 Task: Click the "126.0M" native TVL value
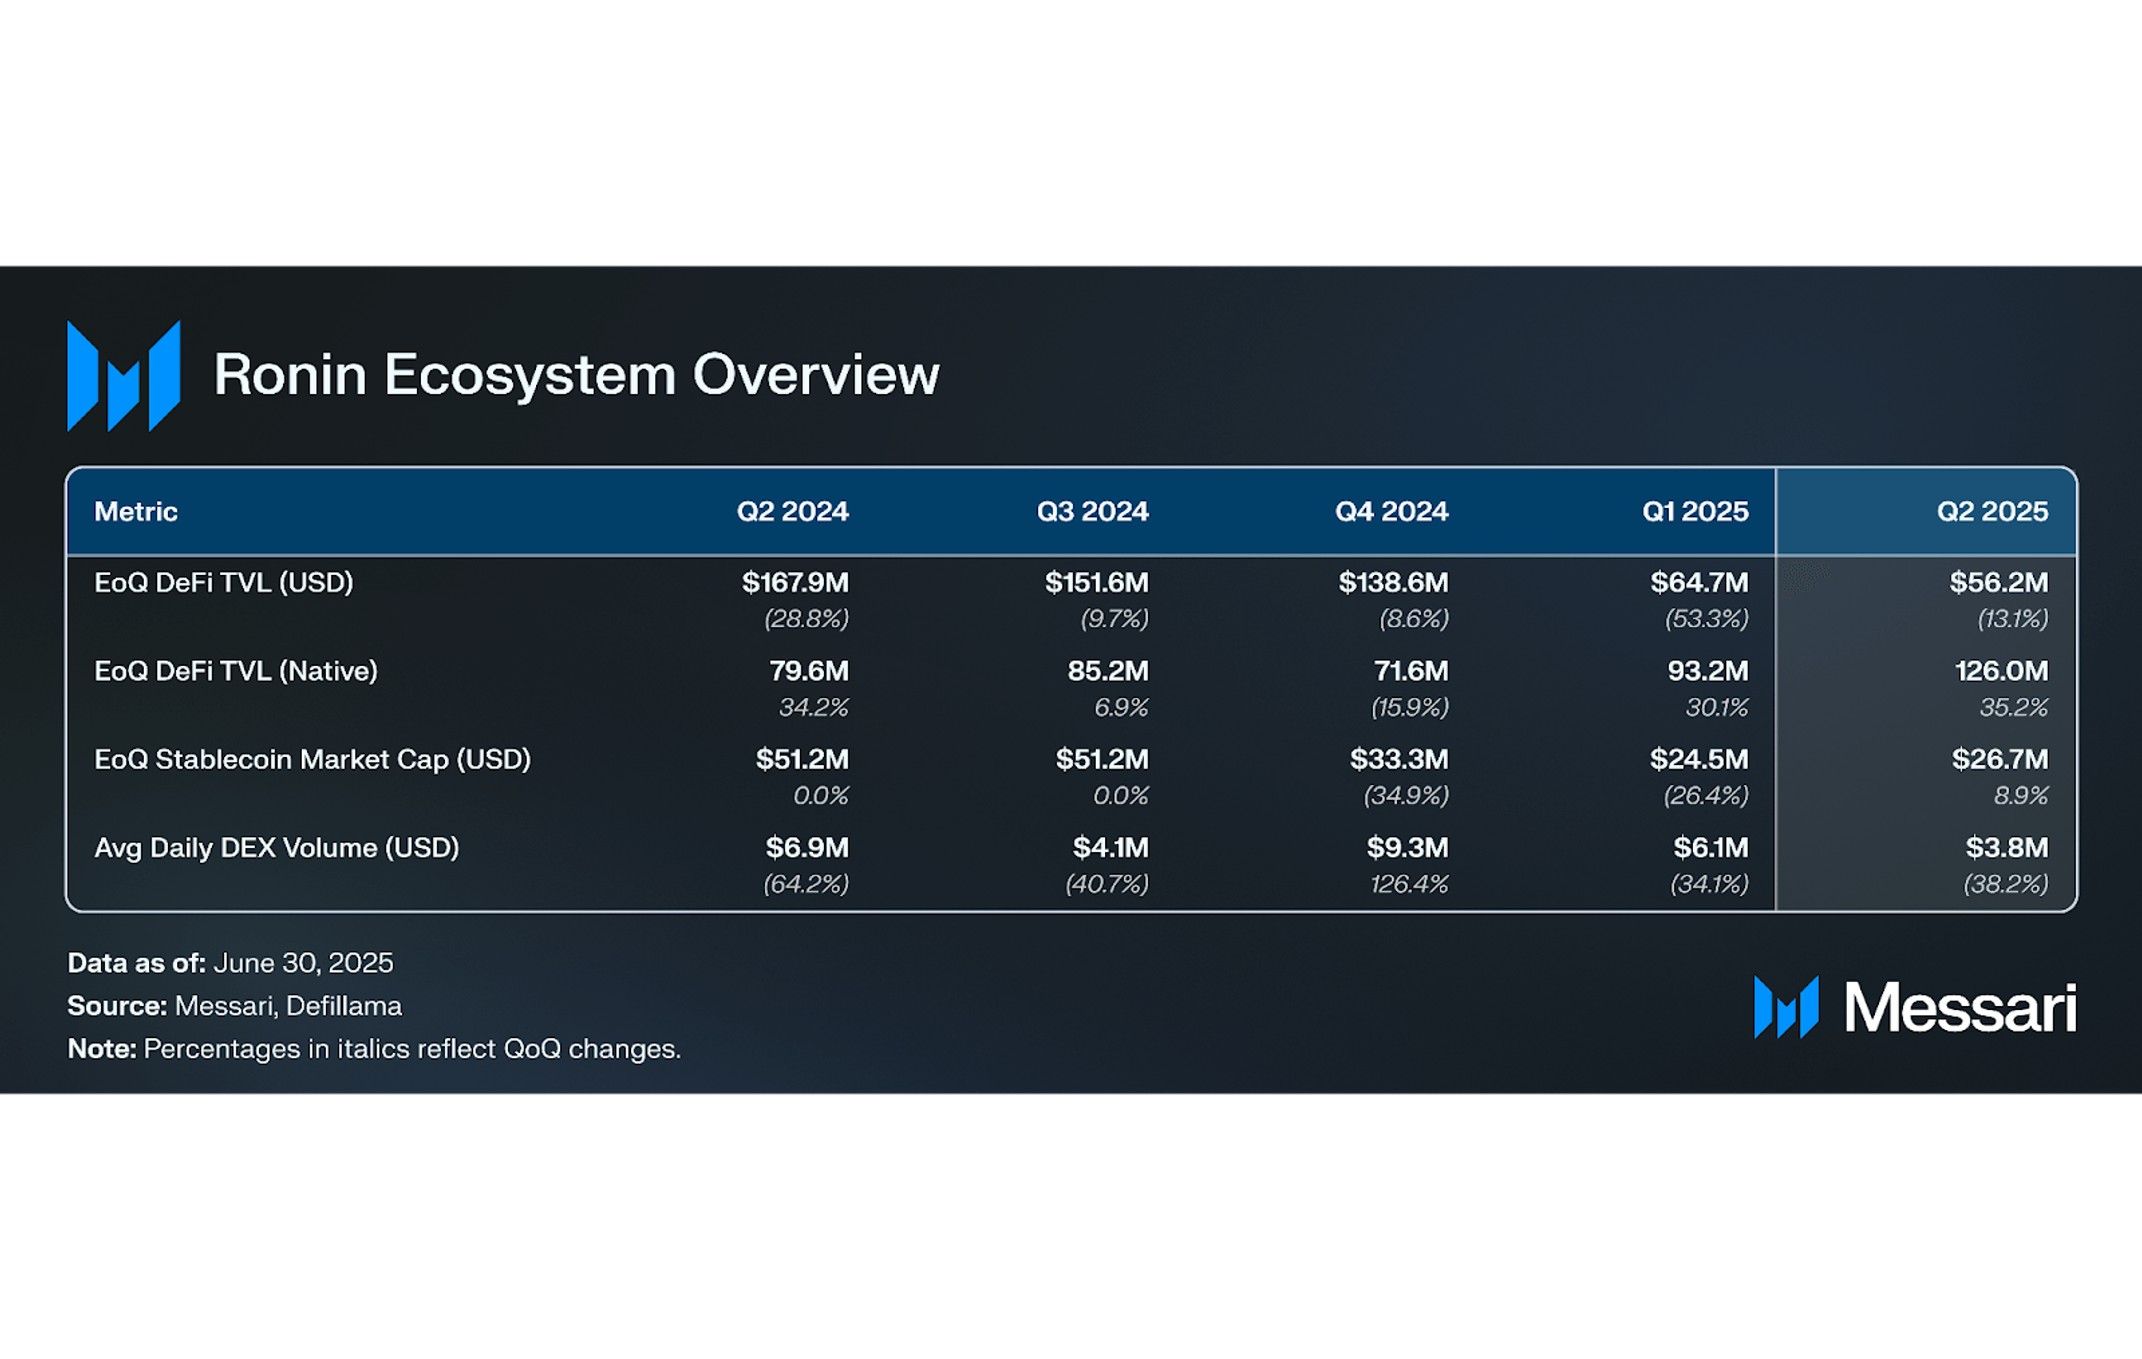point(2002,671)
